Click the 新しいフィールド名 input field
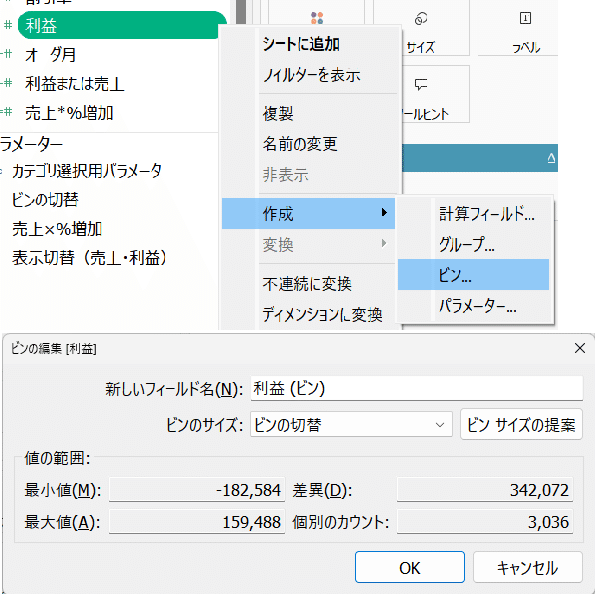This screenshot has height=594, width=595. click(417, 388)
